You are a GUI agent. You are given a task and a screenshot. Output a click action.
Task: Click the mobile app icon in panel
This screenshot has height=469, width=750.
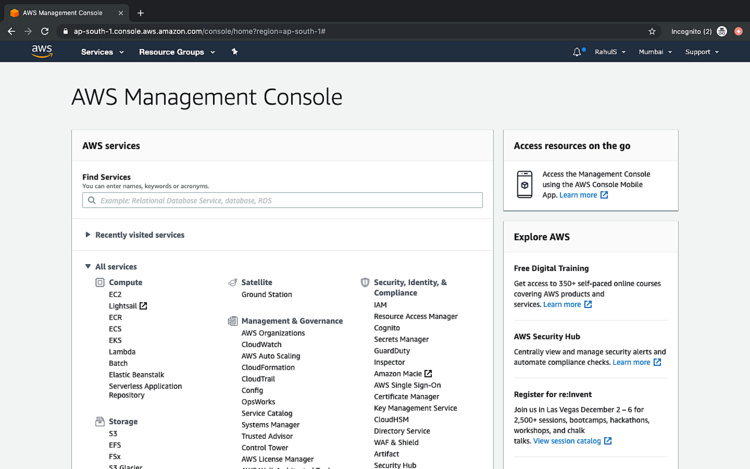[x=525, y=184]
